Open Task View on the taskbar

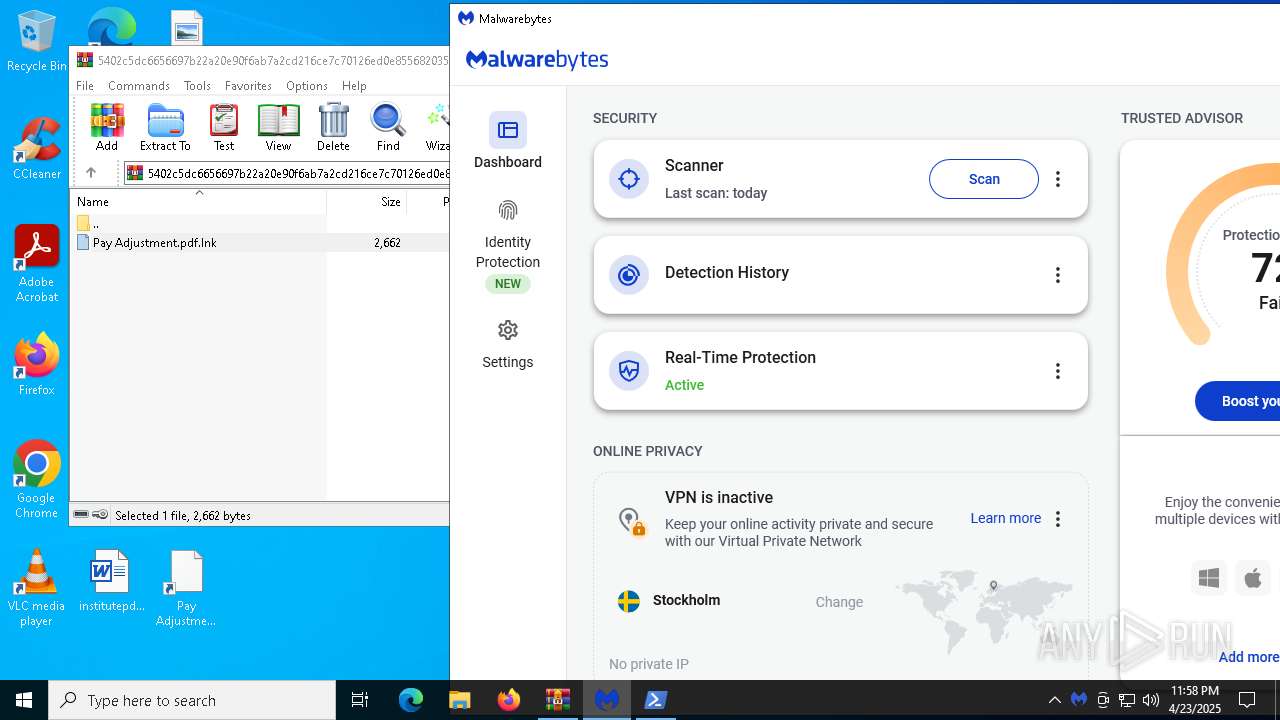pyautogui.click(x=360, y=700)
